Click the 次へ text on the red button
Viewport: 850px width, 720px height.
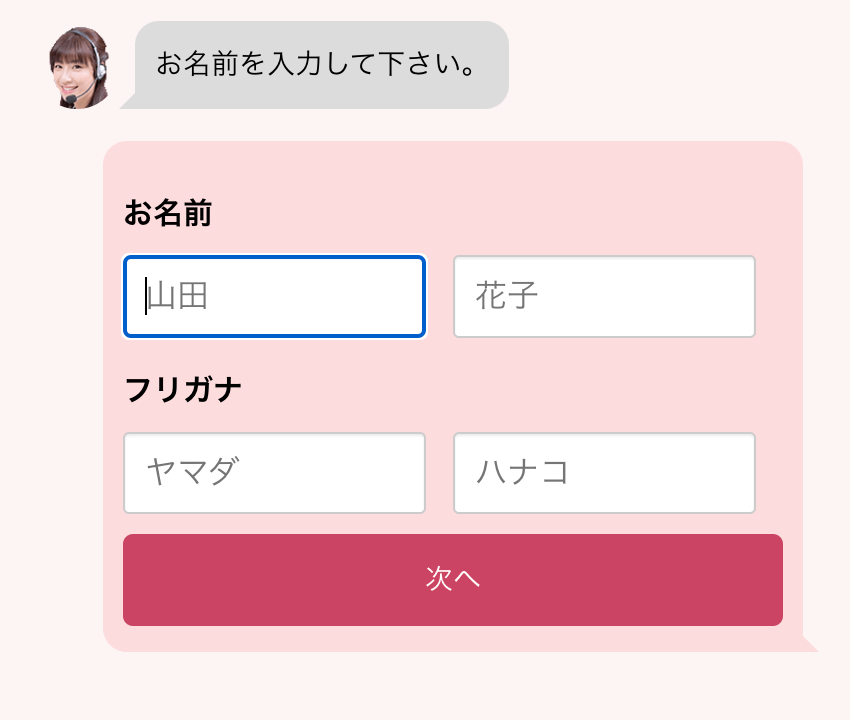coord(453,580)
